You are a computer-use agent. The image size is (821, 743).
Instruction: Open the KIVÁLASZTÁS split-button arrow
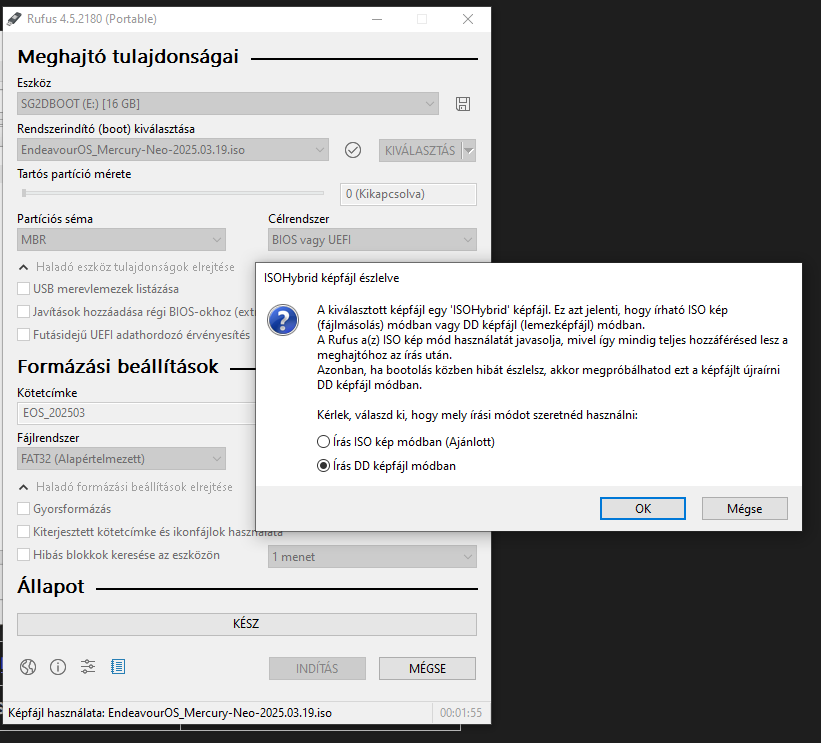point(469,151)
